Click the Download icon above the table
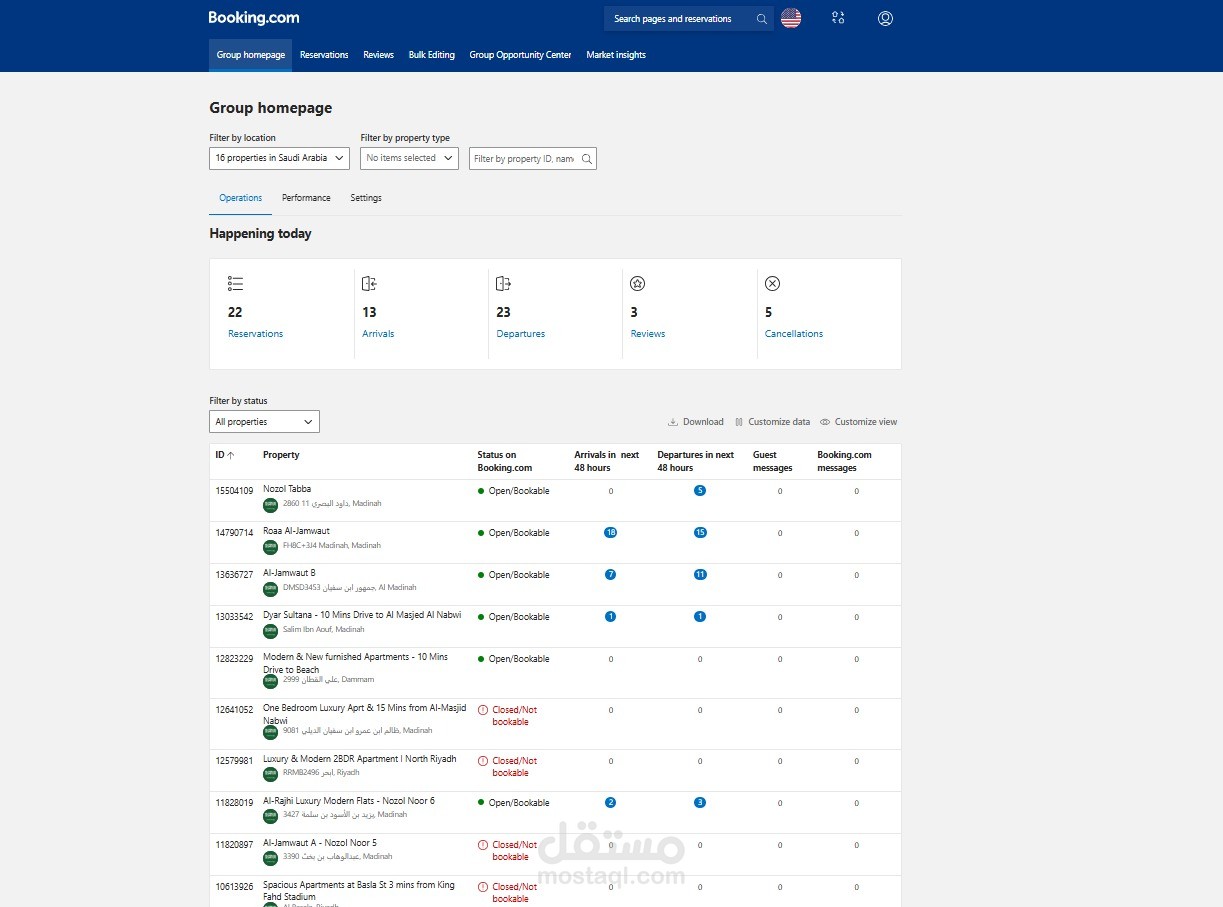This screenshot has height=907, width=1223. 673,422
